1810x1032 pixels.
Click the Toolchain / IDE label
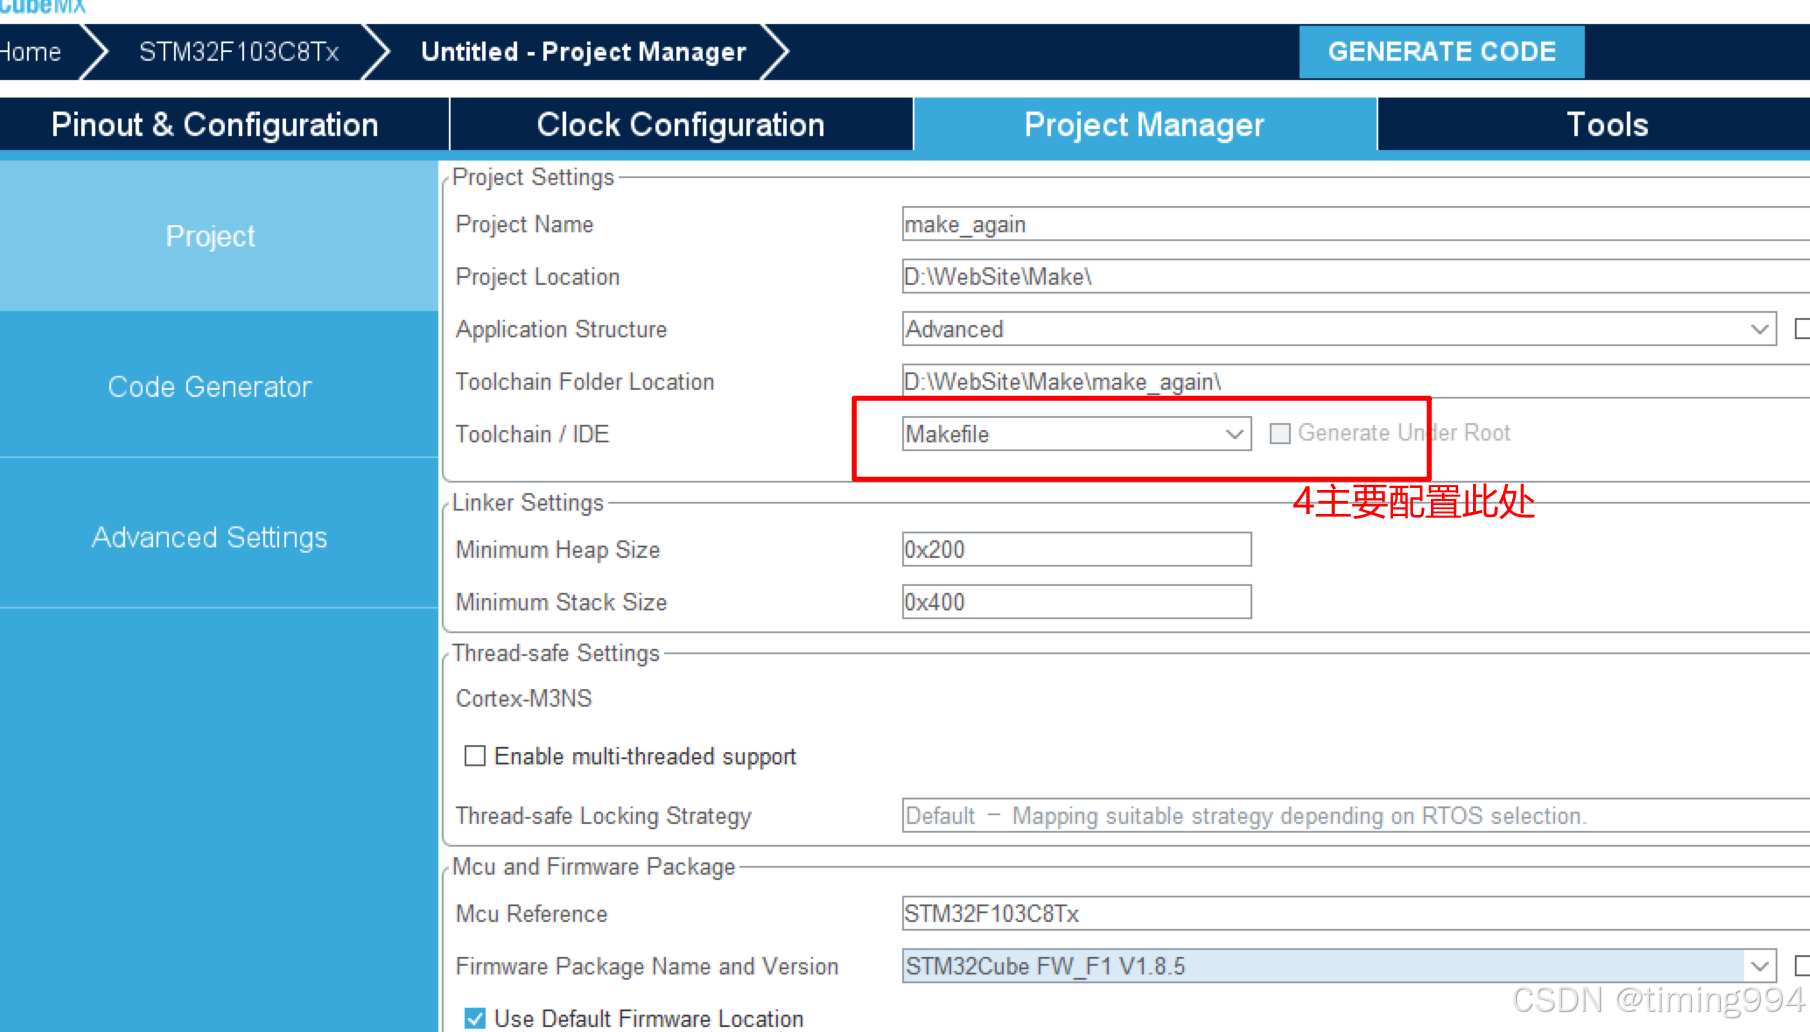(532, 434)
